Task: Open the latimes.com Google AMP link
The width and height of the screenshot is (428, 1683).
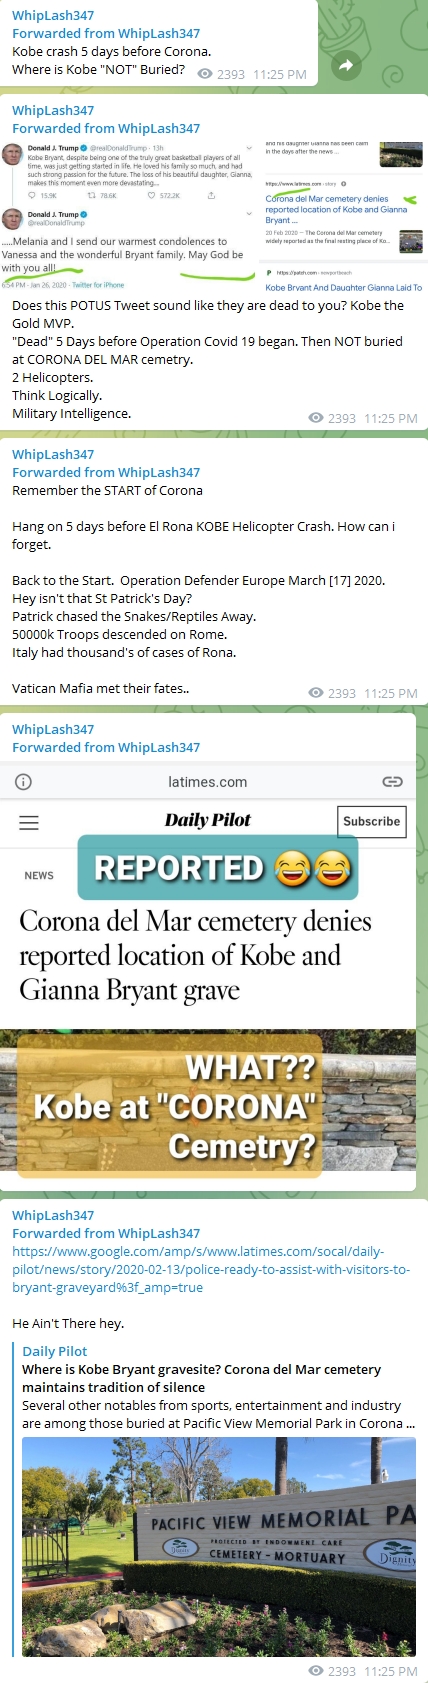Action: tap(210, 1269)
